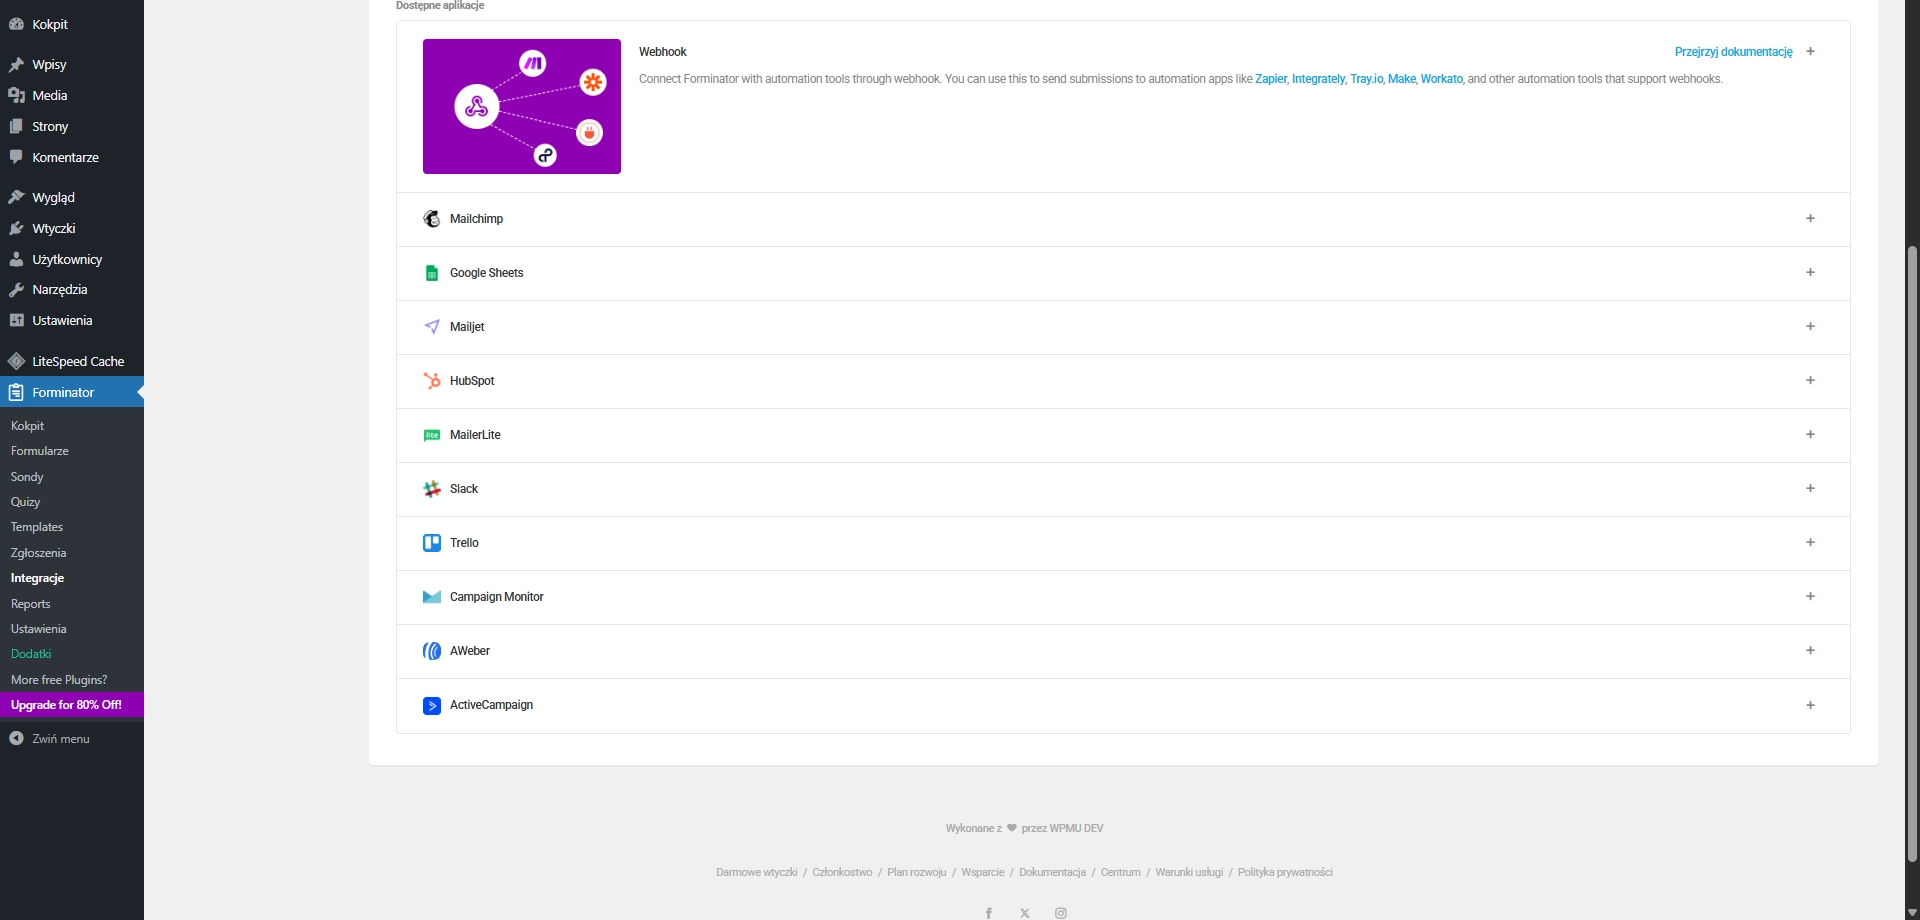Click the Strony pages icon

pos(16,126)
